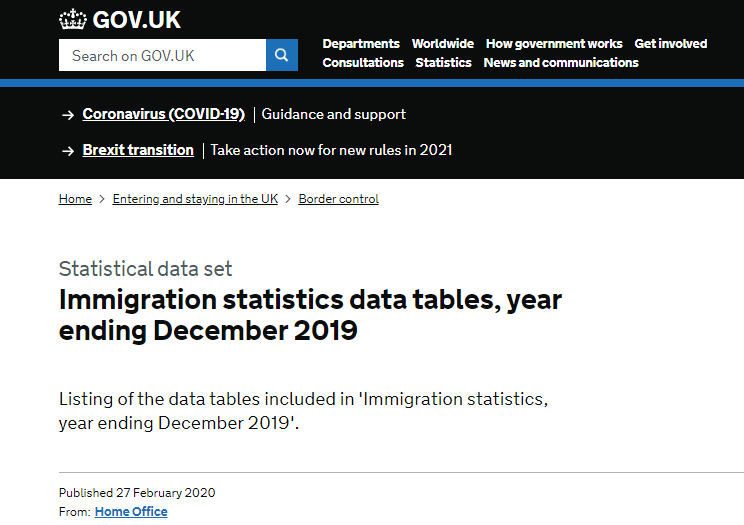This screenshot has height=525, width=744.
Task: Click the GOV.UK crown logo icon
Action: (73, 19)
